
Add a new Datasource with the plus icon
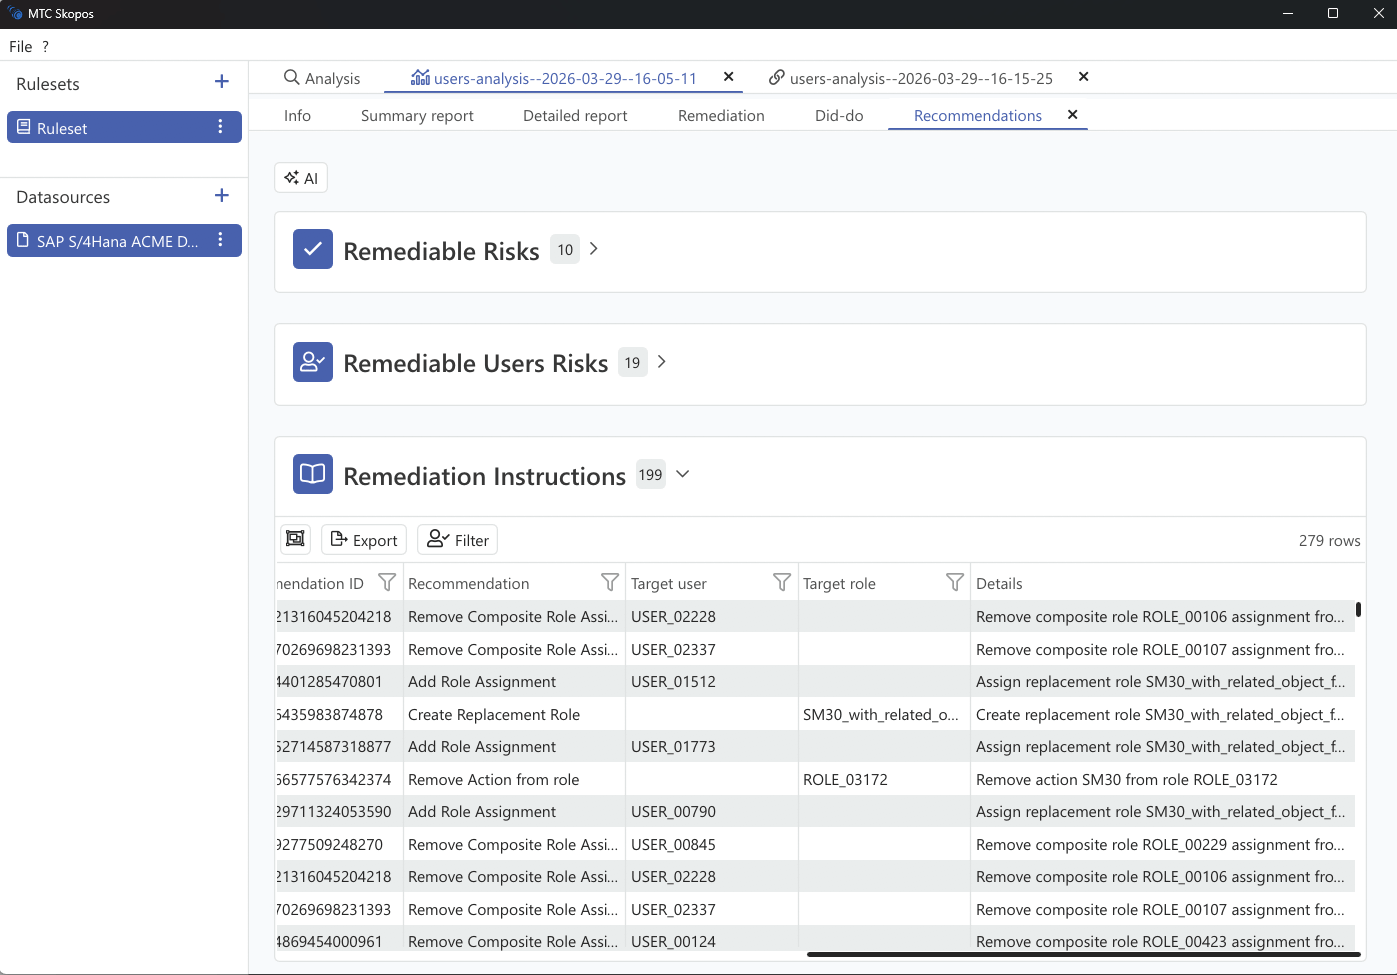221,195
